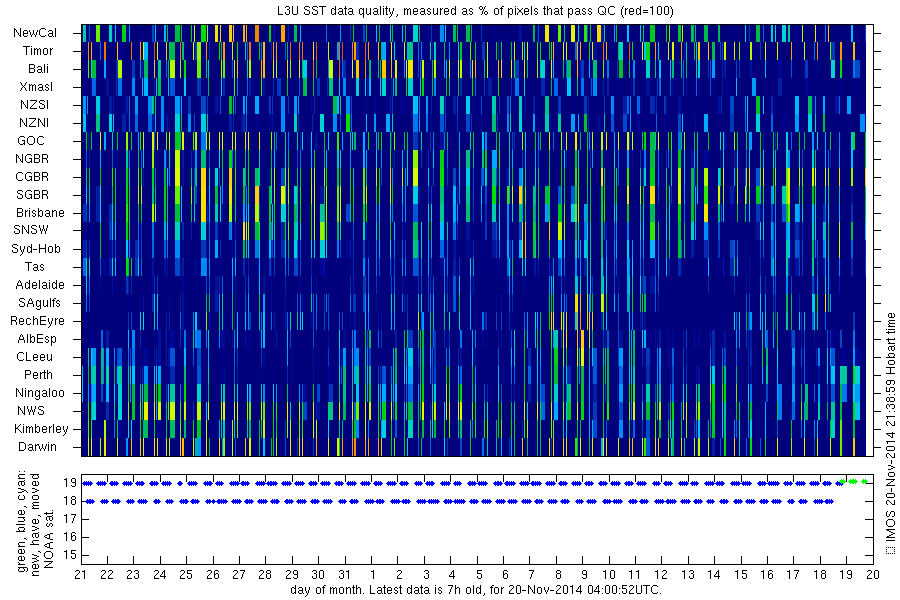900x600 pixels.
Task: Select the SNSW row label
Action: pos(31,230)
